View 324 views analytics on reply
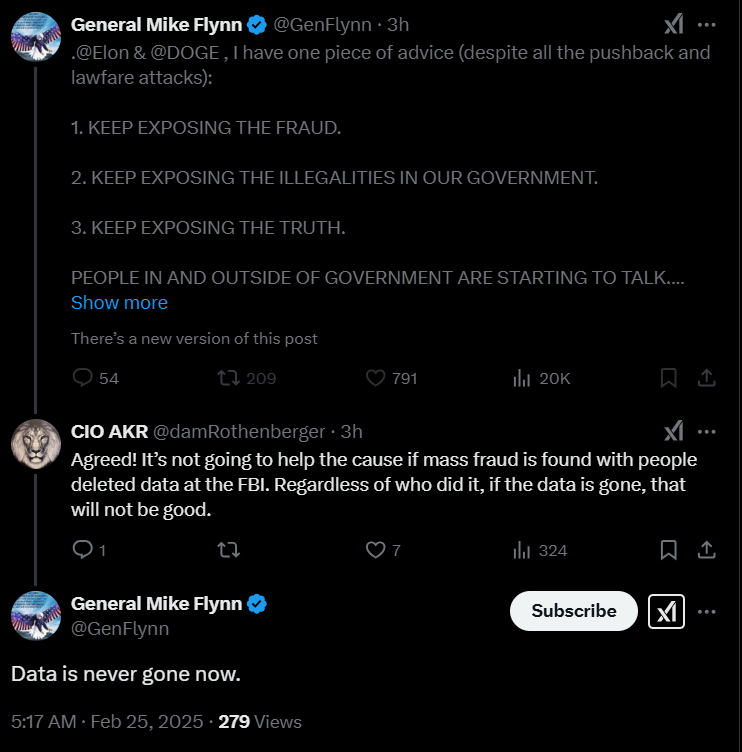The height and width of the screenshot is (752, 742). click(x=522, y=550)
